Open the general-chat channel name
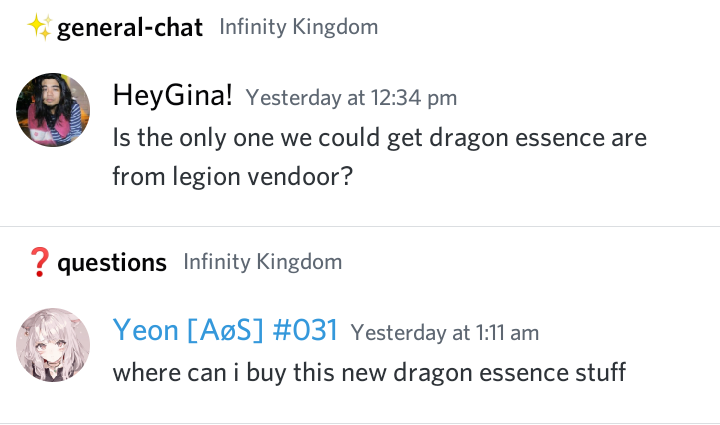720x425 pixels. click(x=131, y=28)
